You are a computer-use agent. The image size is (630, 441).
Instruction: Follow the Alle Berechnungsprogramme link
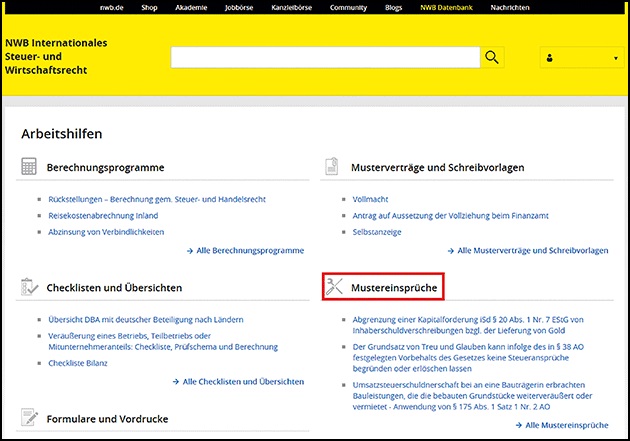click(x=250, y=250)
